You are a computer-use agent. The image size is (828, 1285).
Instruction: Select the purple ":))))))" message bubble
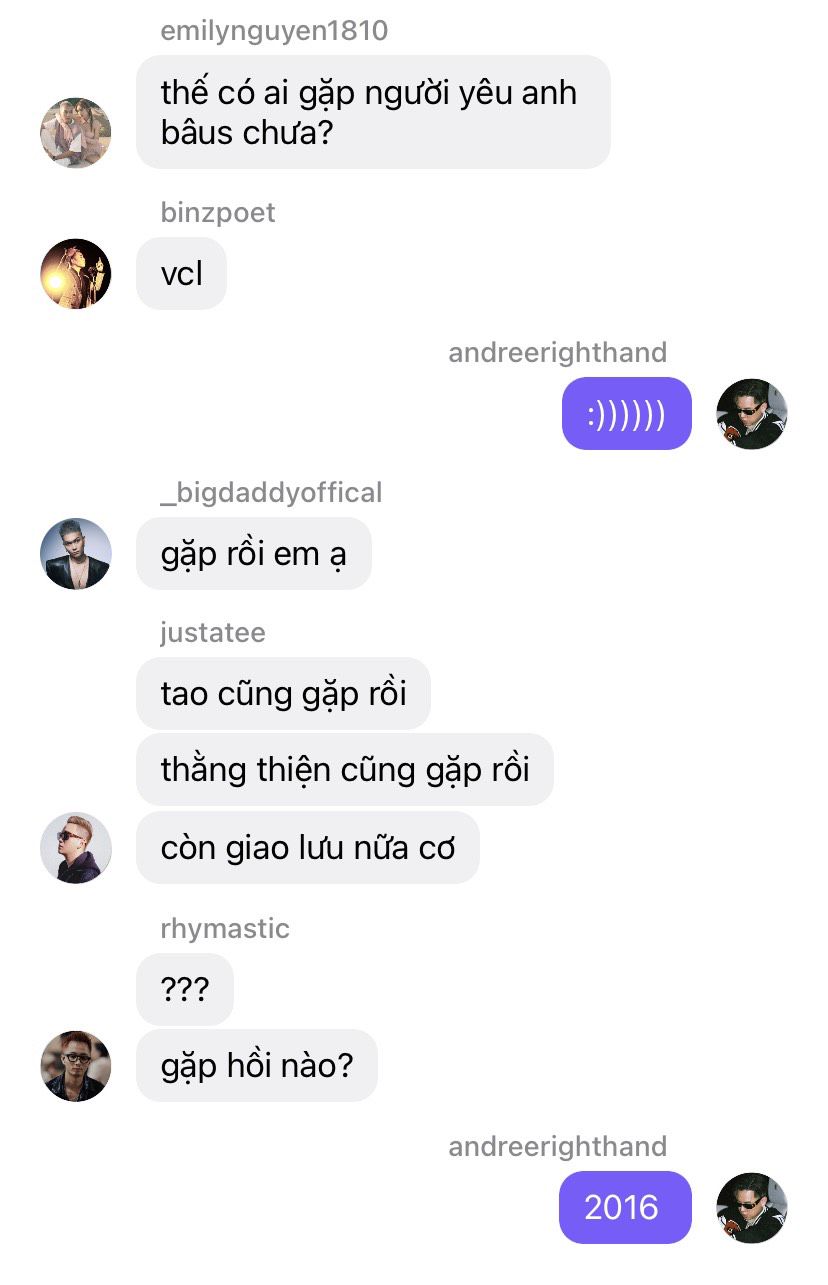tap(626, 413)
